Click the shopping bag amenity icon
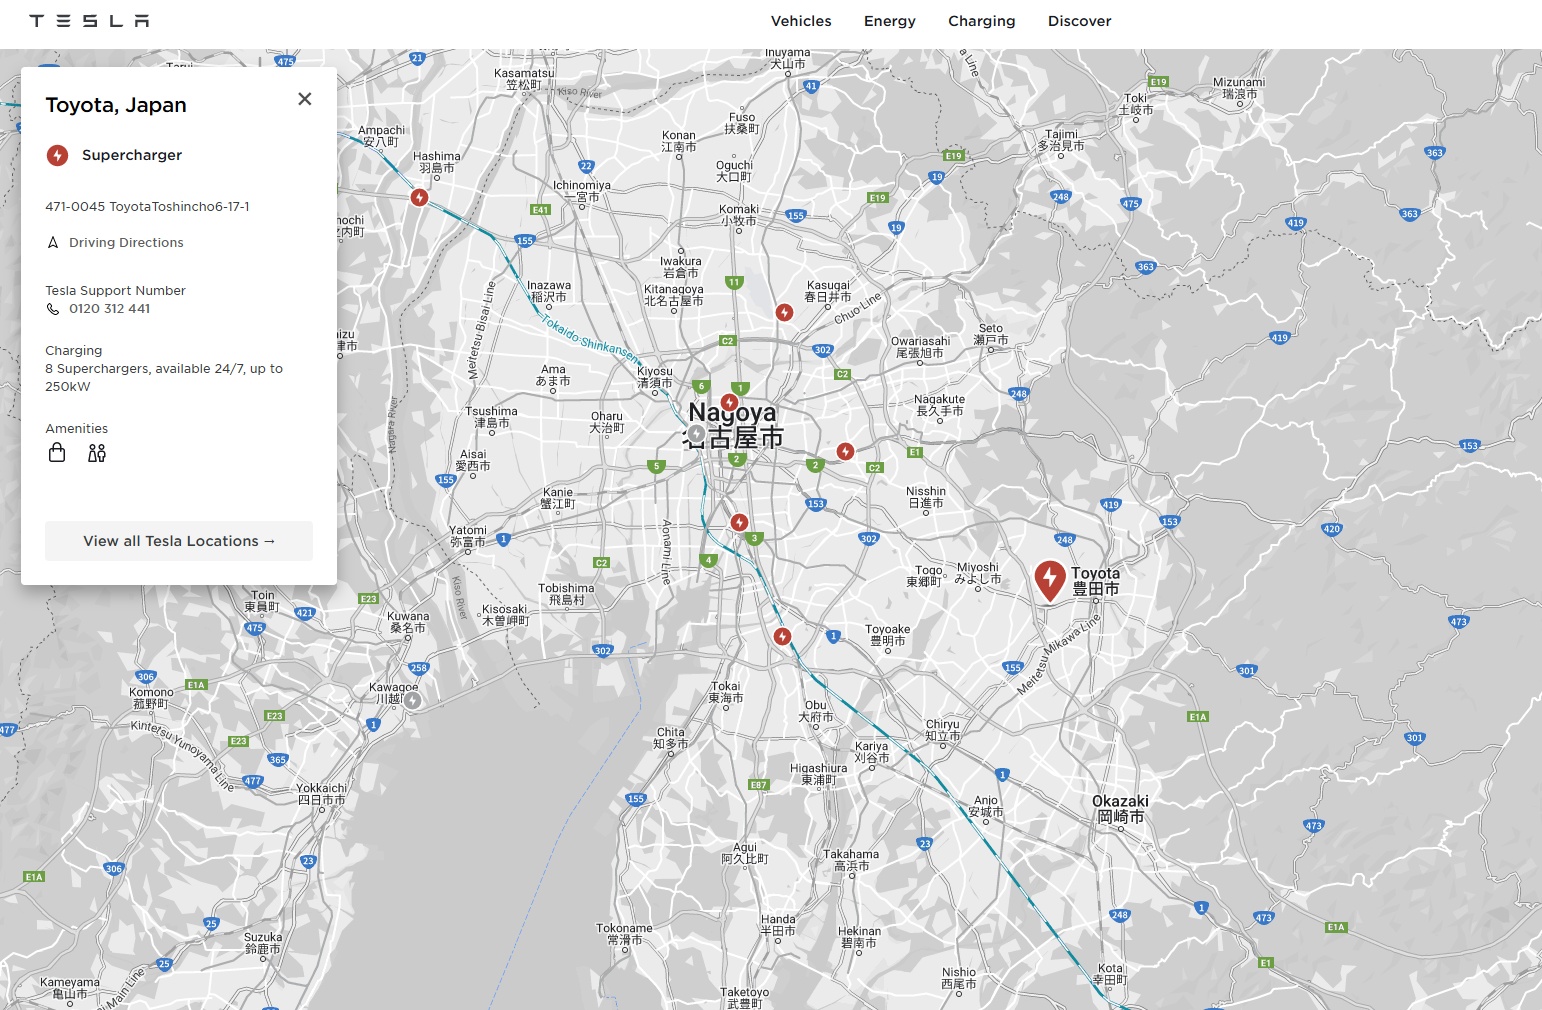 (x=57, y=453)
